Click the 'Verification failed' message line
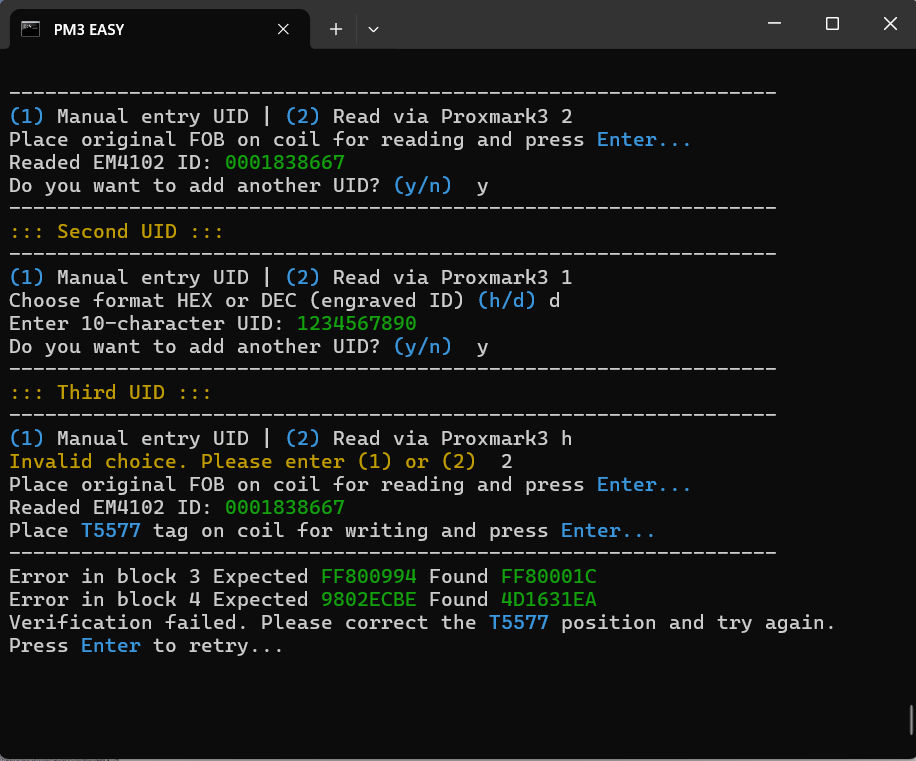916x761 pixels. pos(422,623)
